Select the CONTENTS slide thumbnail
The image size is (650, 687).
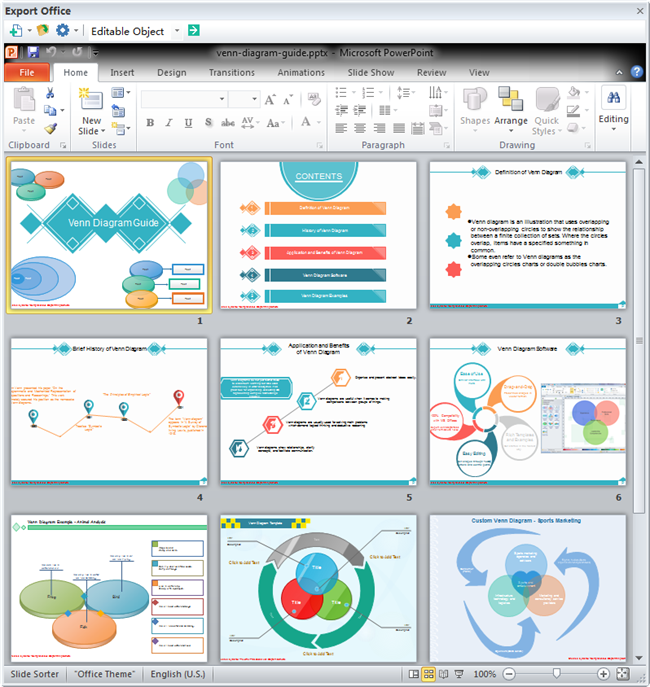[318, 235]
